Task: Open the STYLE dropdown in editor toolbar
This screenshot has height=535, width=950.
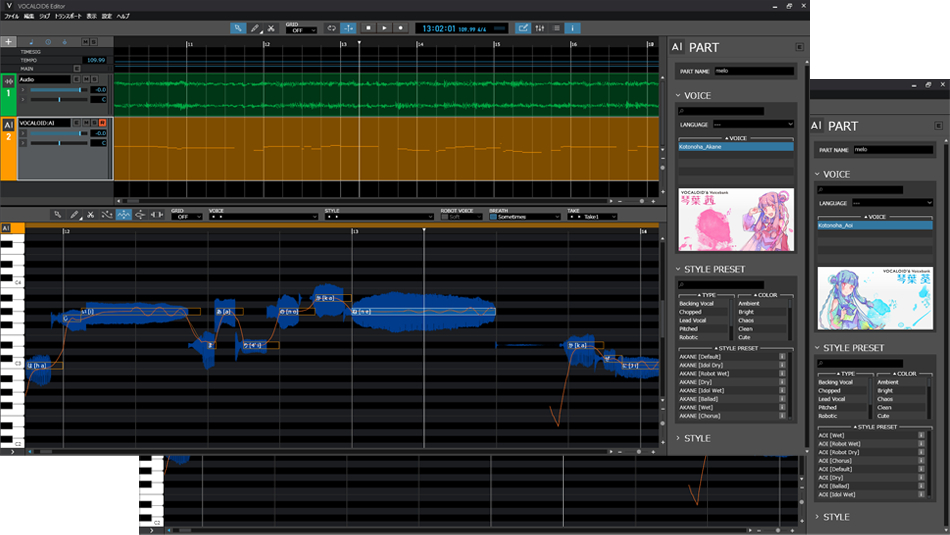Action: [x=379, y=217]
